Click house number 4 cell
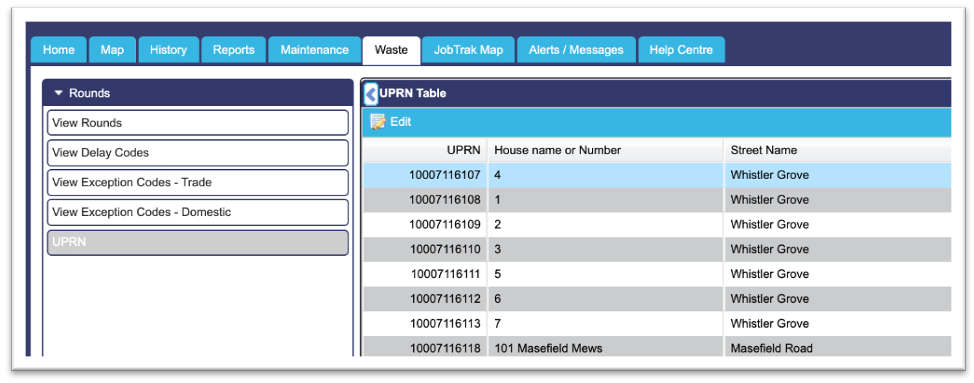Image resolution: width=974 pixels, height=383 pixels. [x=606, y=175]
